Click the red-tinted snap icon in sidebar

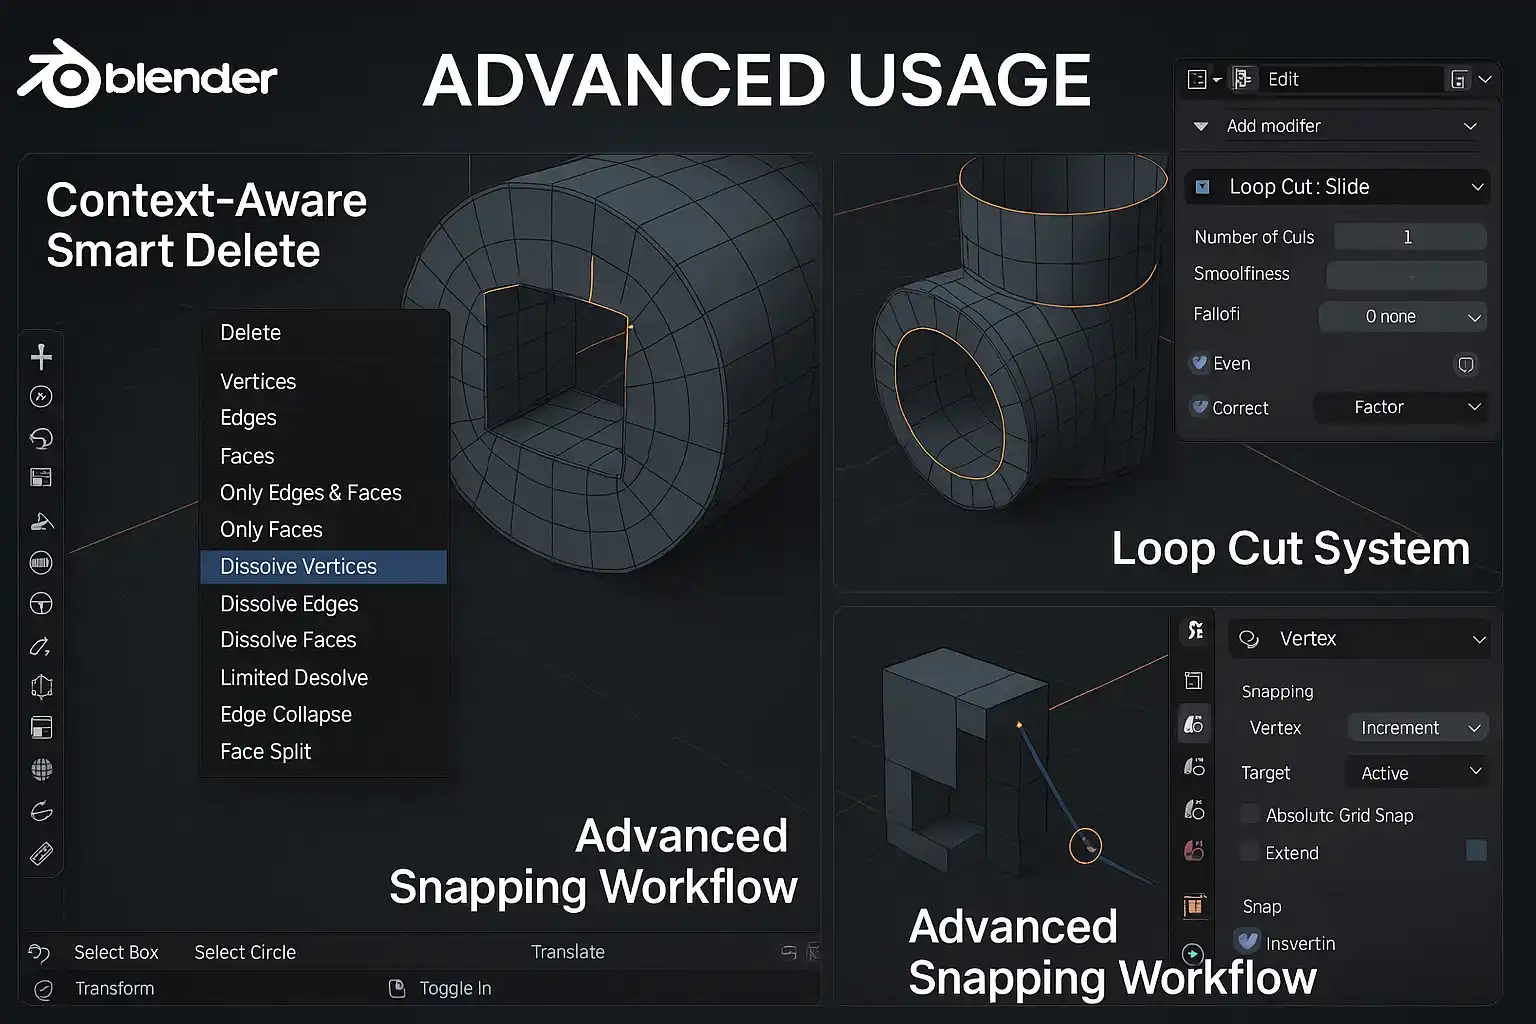point(1194,851)
